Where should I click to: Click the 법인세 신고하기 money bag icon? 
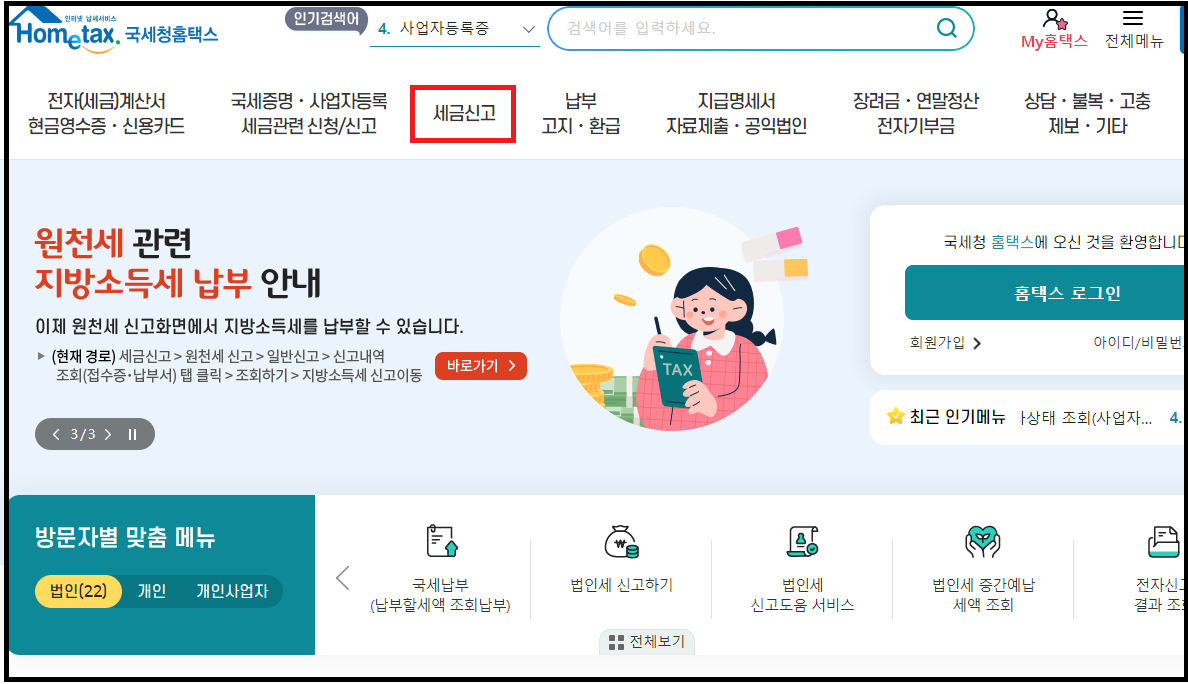click(623, 543)
